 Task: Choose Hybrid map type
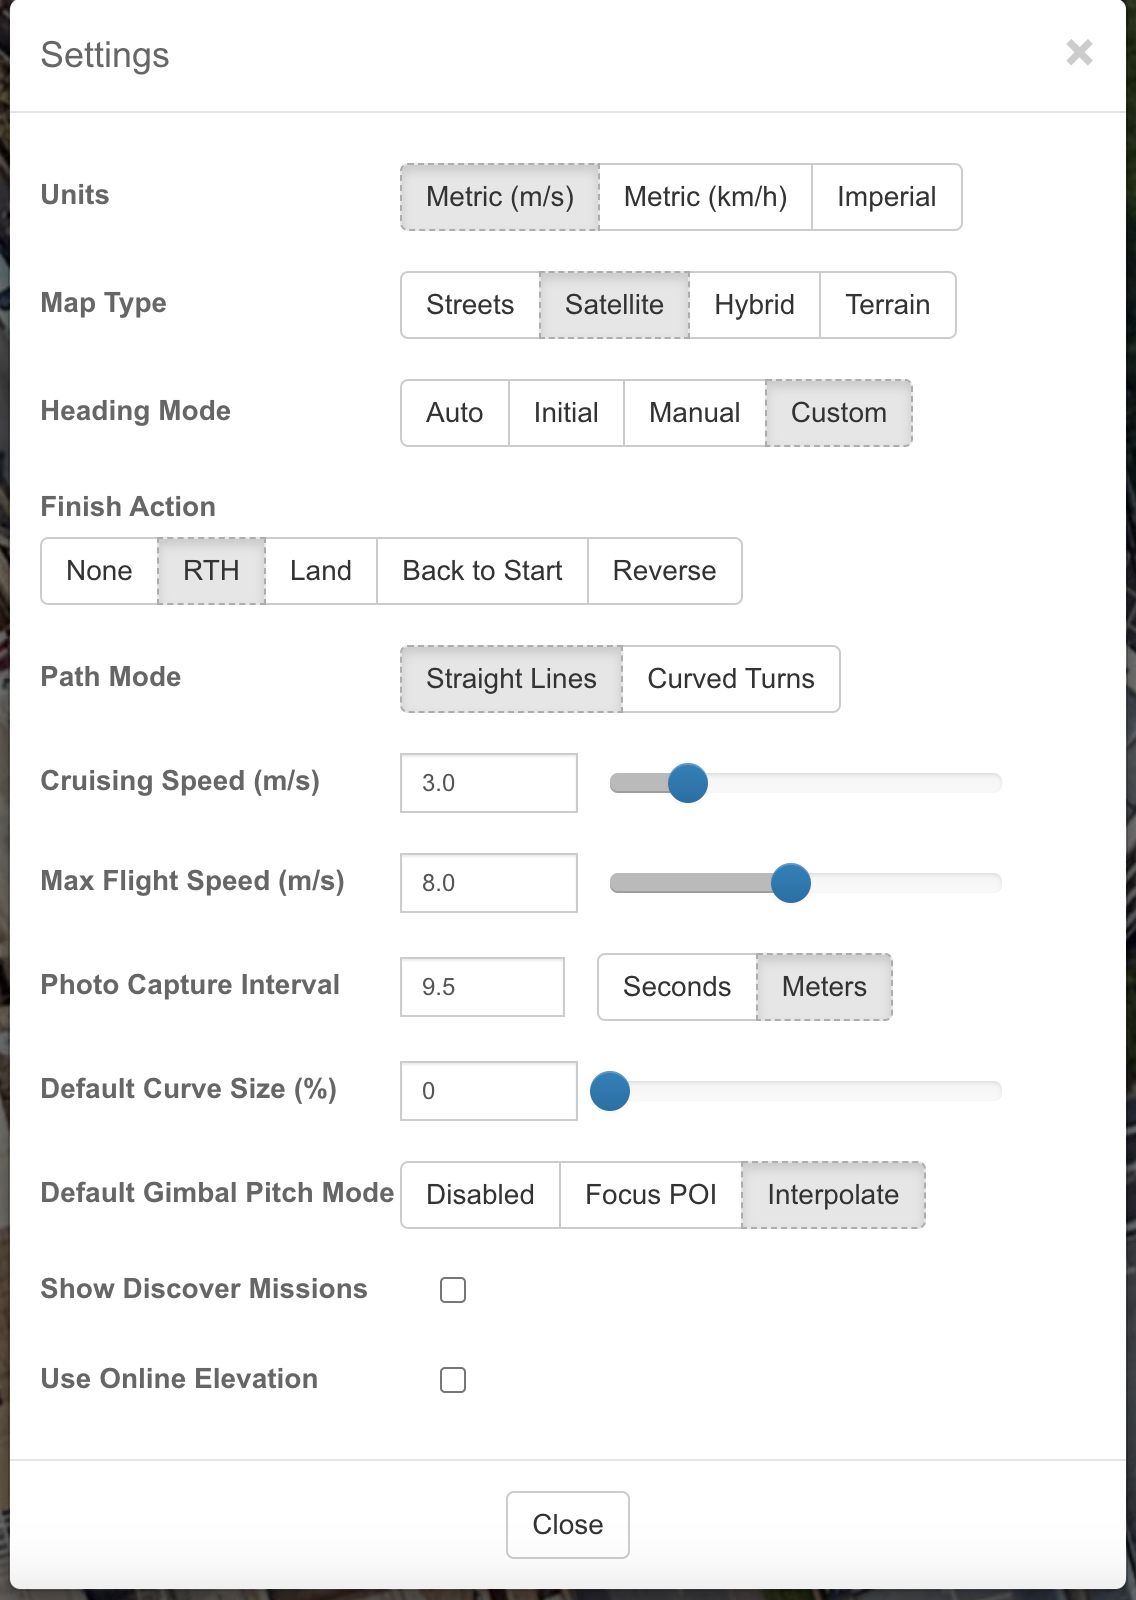(754, 305)
